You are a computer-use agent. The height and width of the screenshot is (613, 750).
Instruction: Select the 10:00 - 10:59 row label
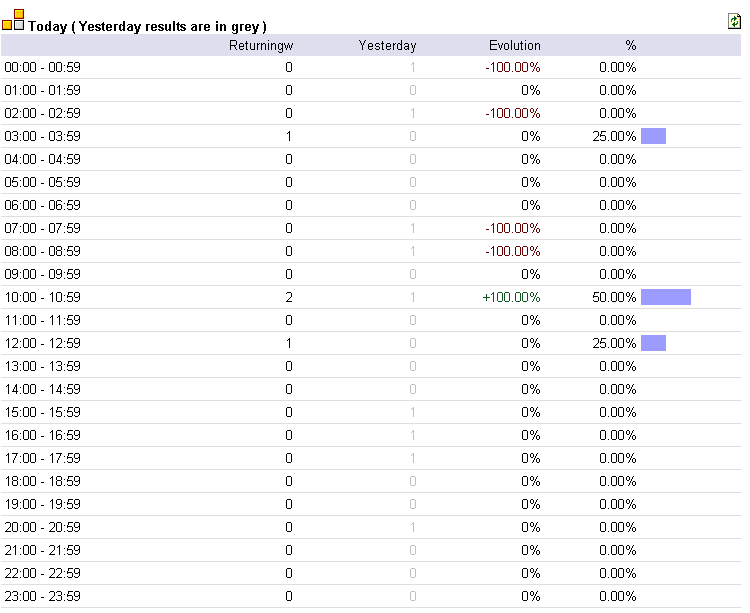(x=43, y=297)
